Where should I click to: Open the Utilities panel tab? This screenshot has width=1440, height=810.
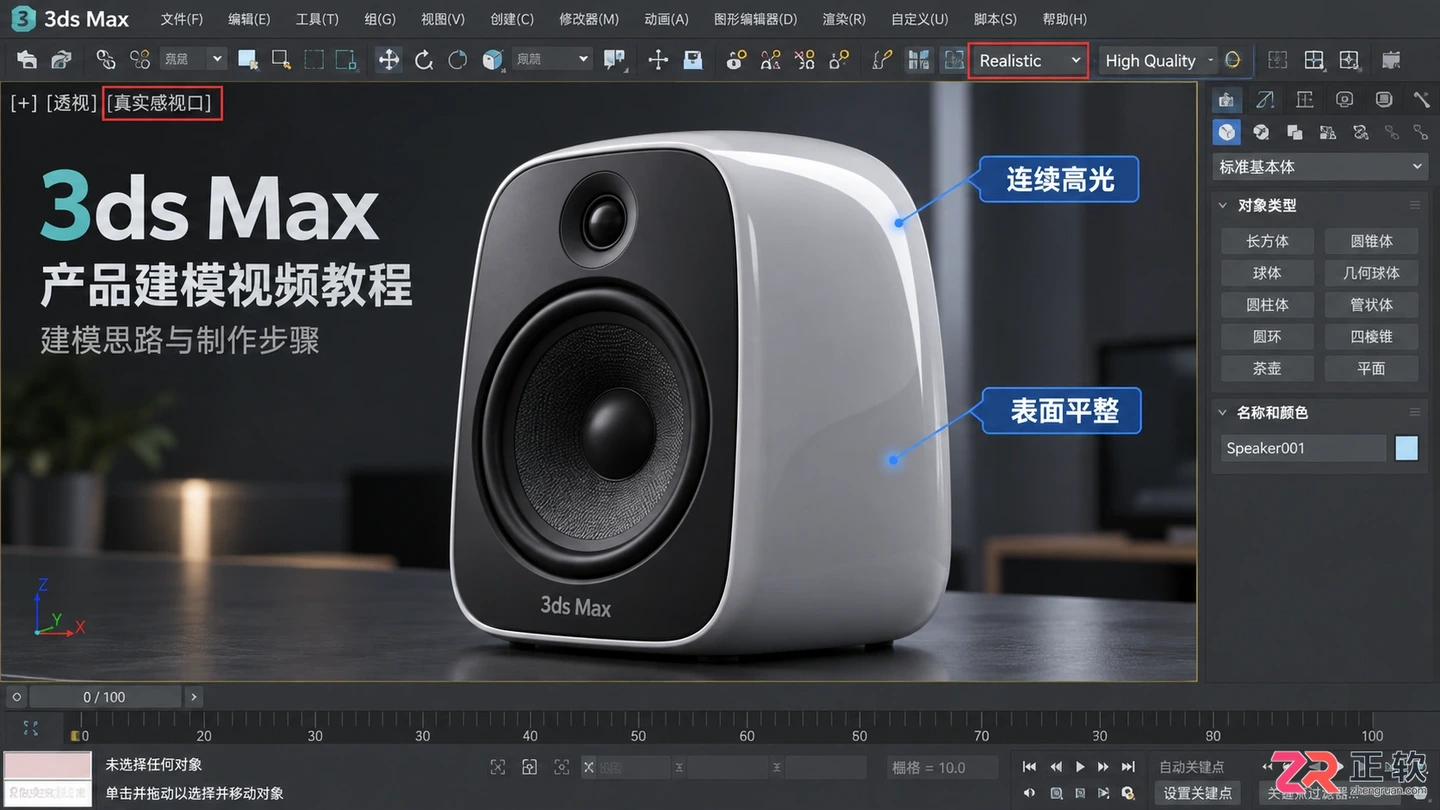point(1421,99)
